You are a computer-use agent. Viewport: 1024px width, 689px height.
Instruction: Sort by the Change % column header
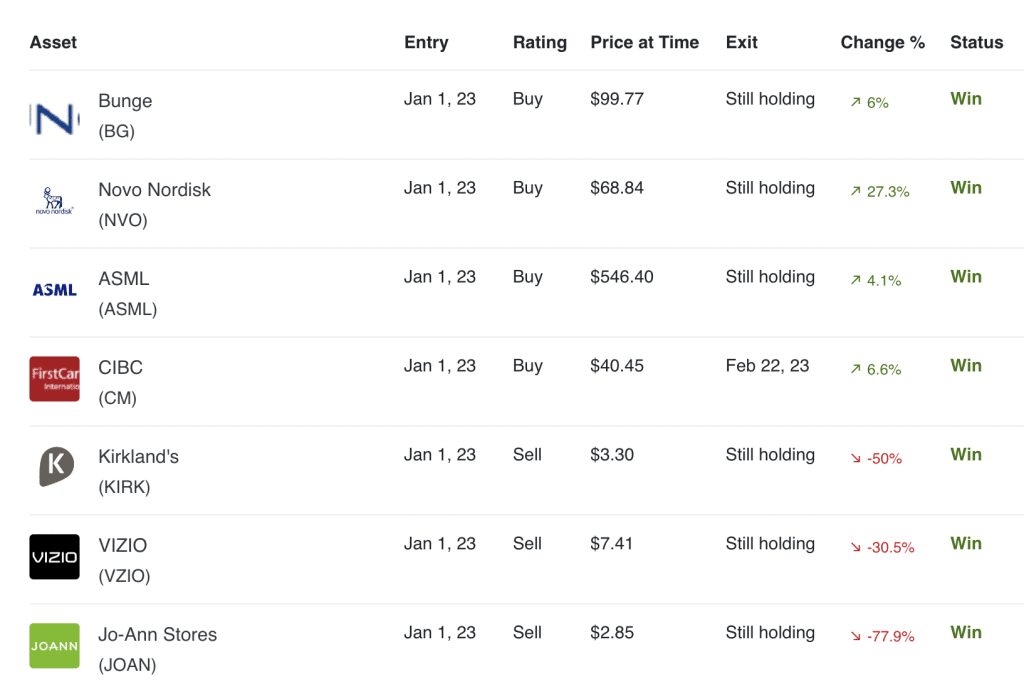pyautogui.click(x=882, y=42)
